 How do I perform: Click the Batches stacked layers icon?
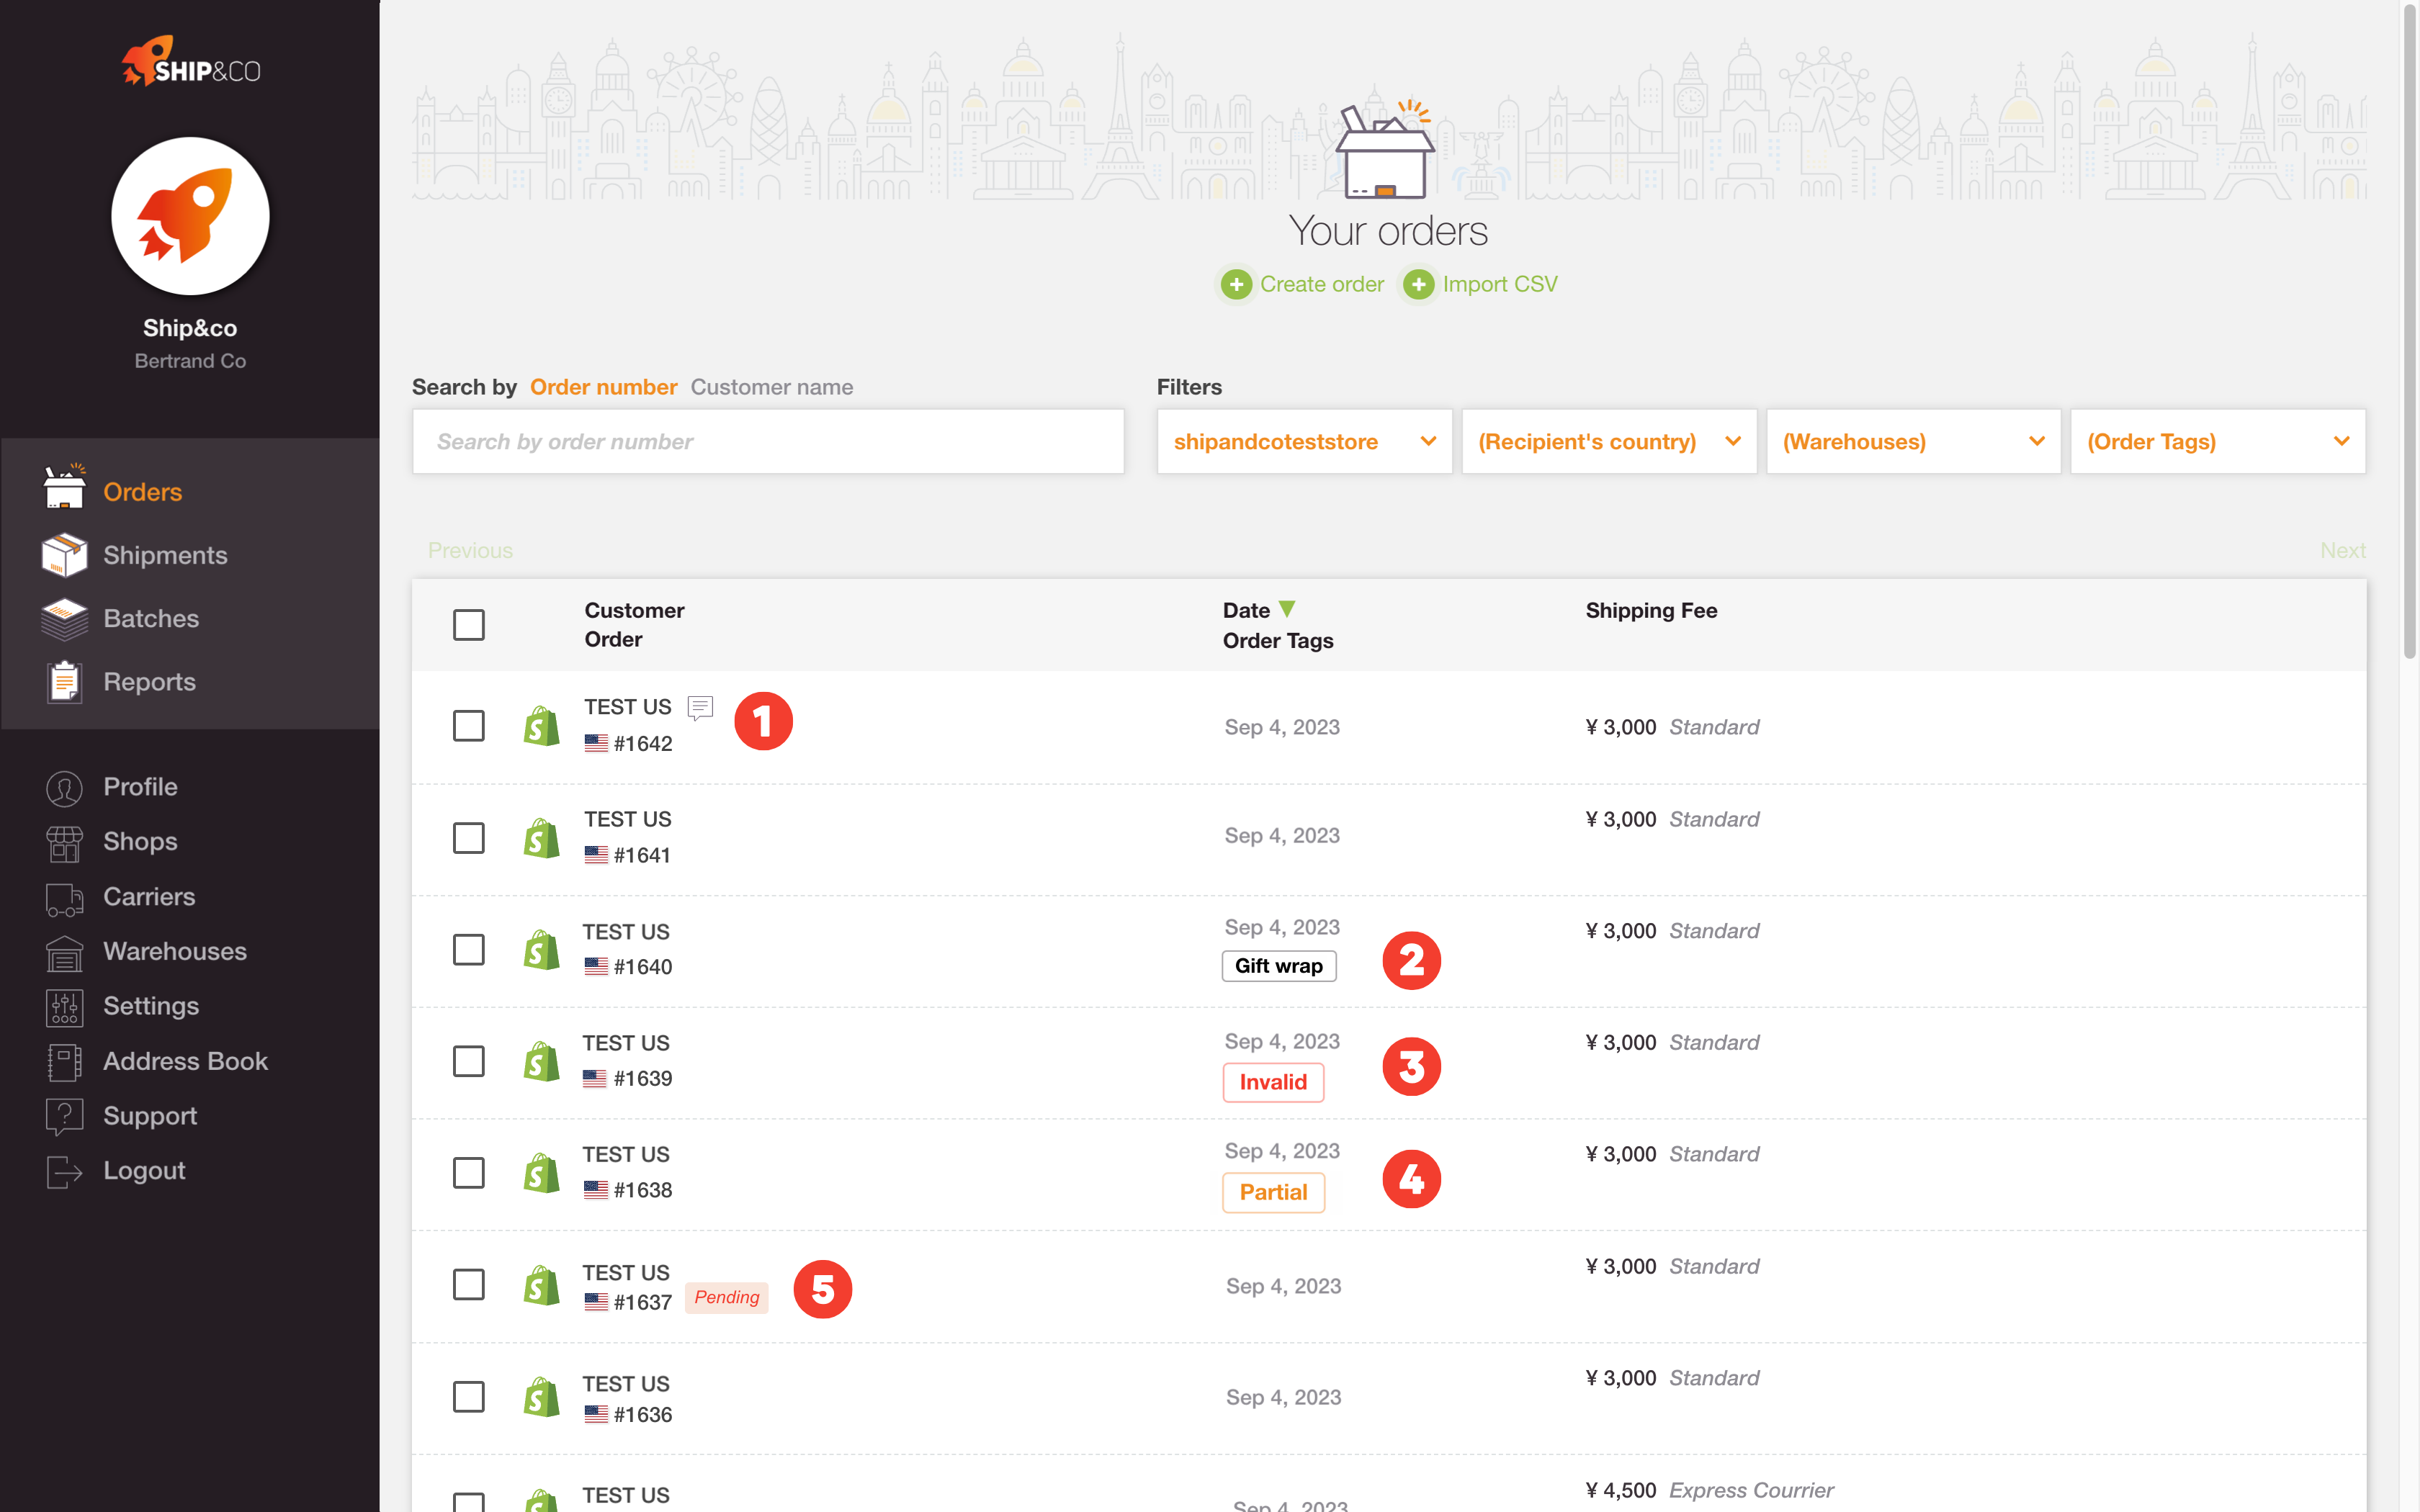[x=64, y=619]
